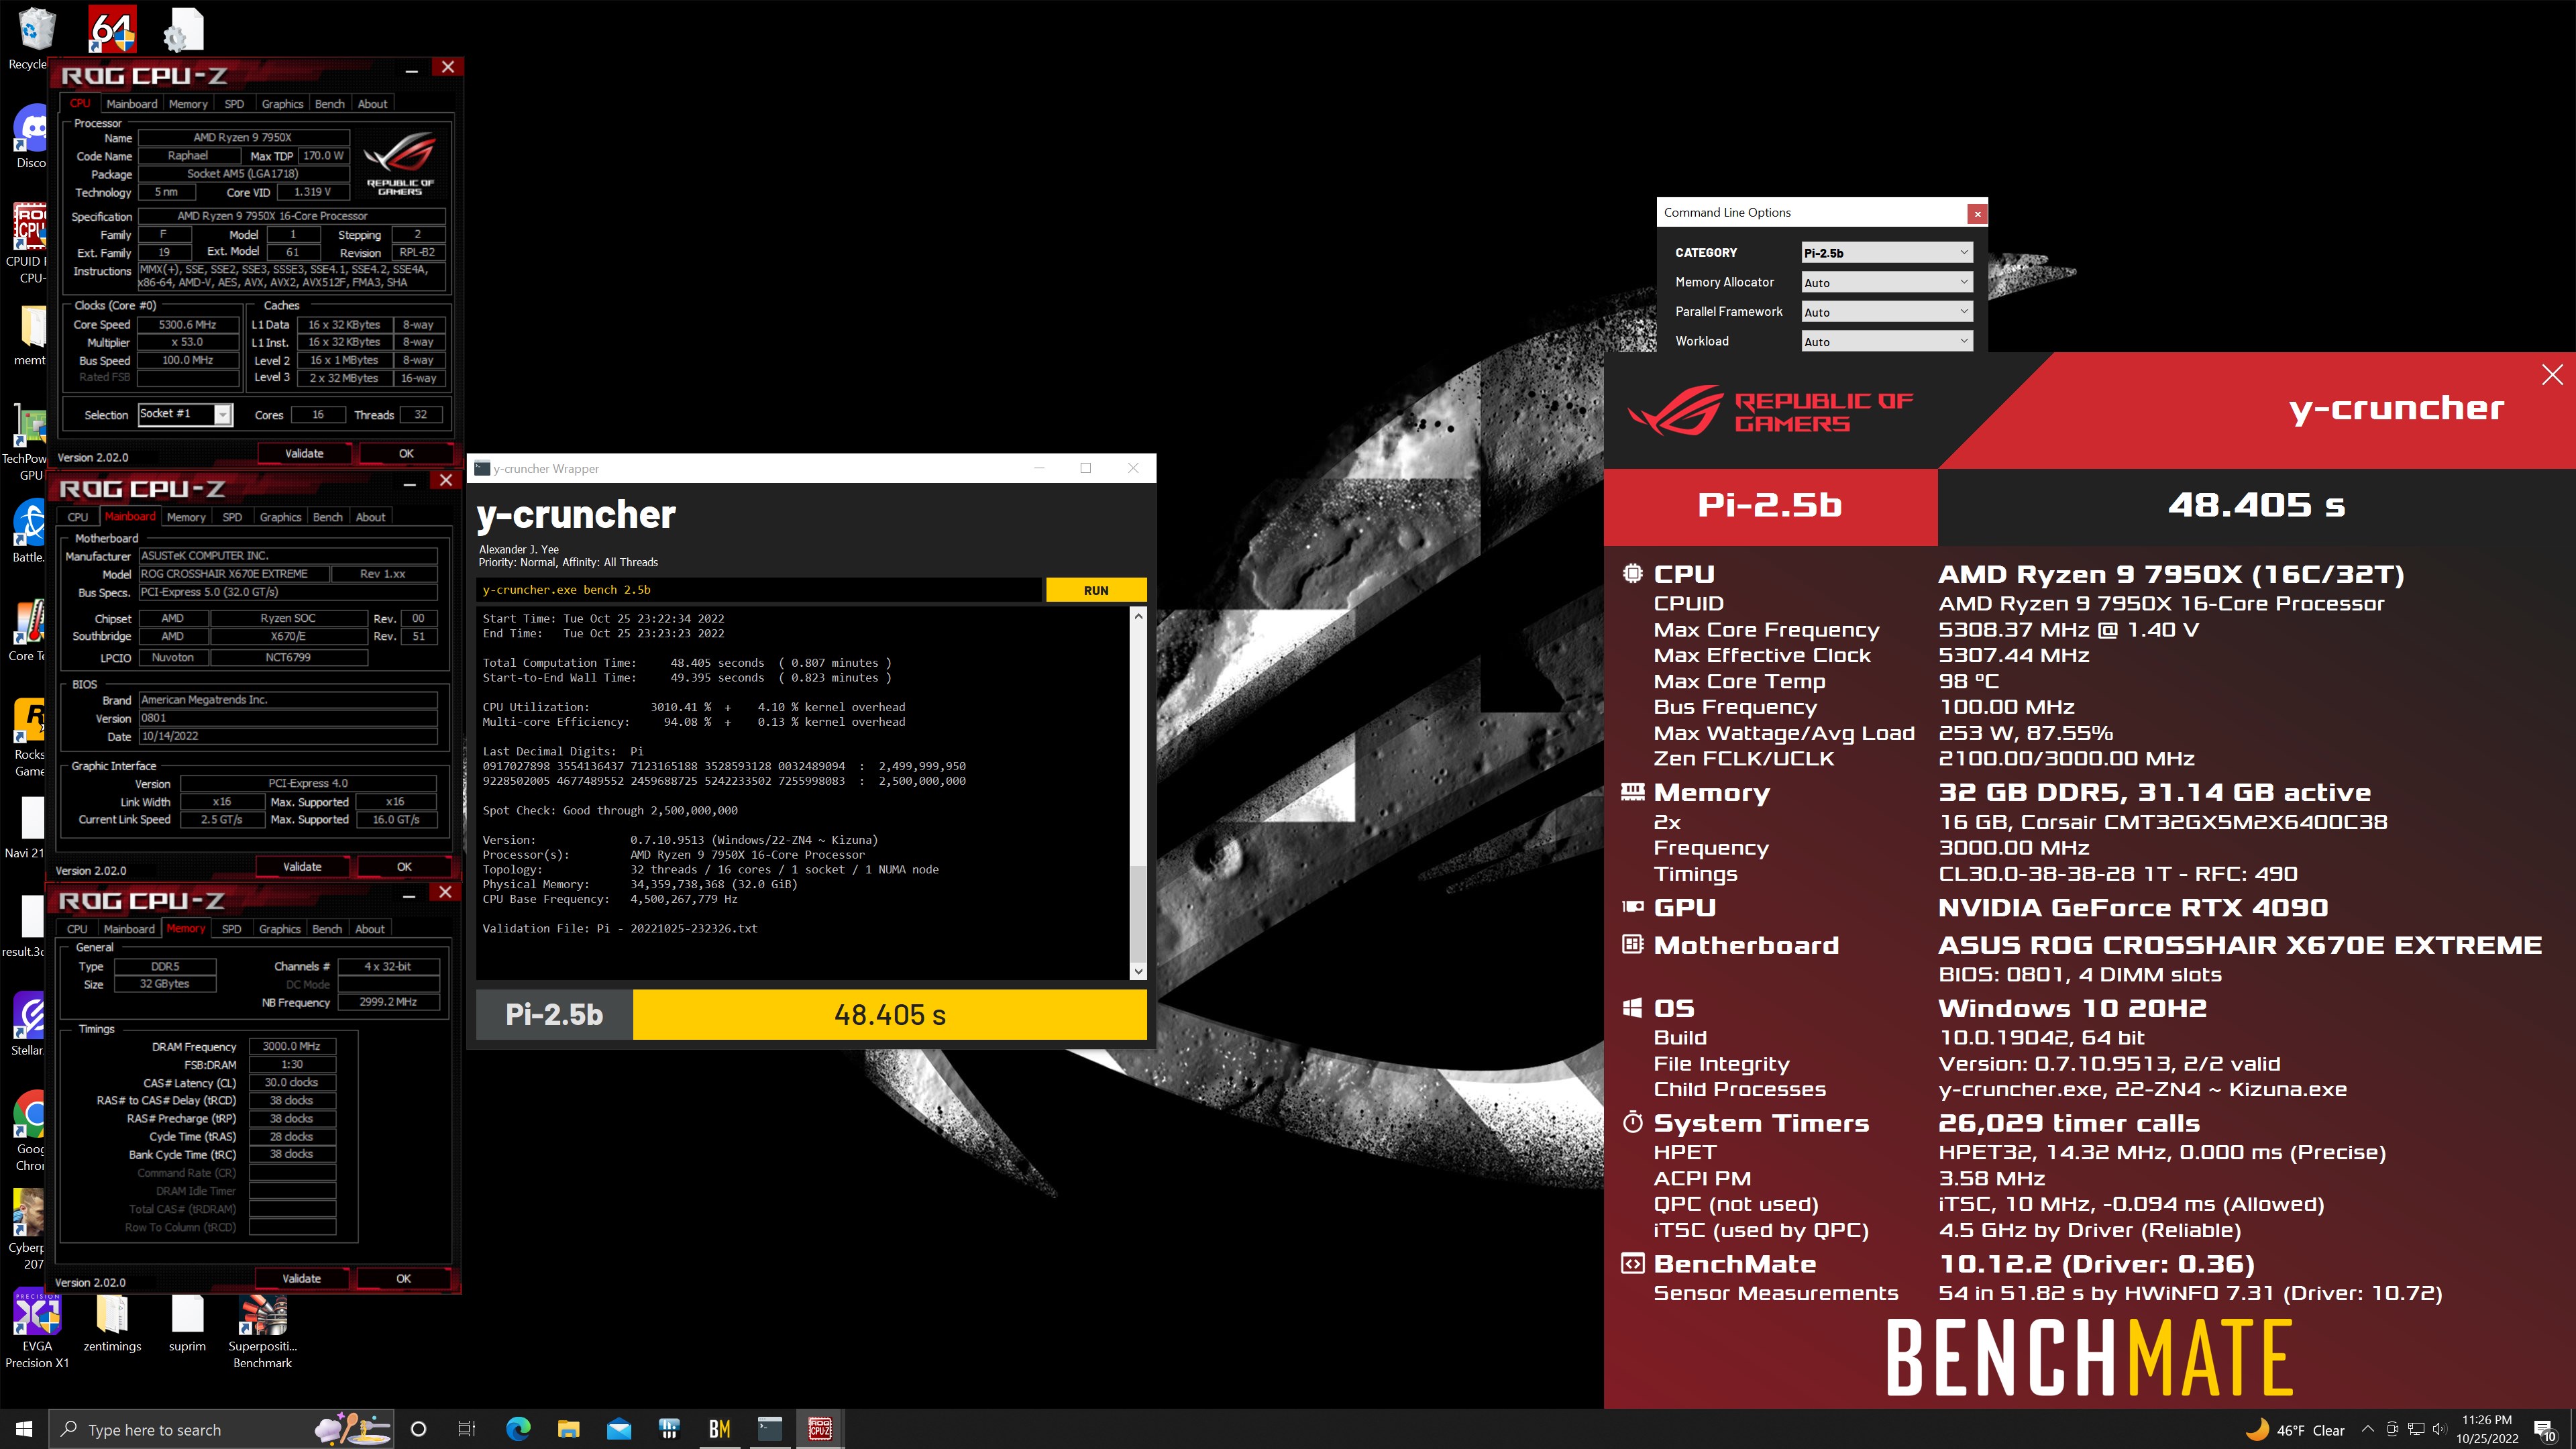Click the 3000.0 MHz DRAM Frequency value
This screenshot has height=1449, width=2576.
tap(291, 1046)
